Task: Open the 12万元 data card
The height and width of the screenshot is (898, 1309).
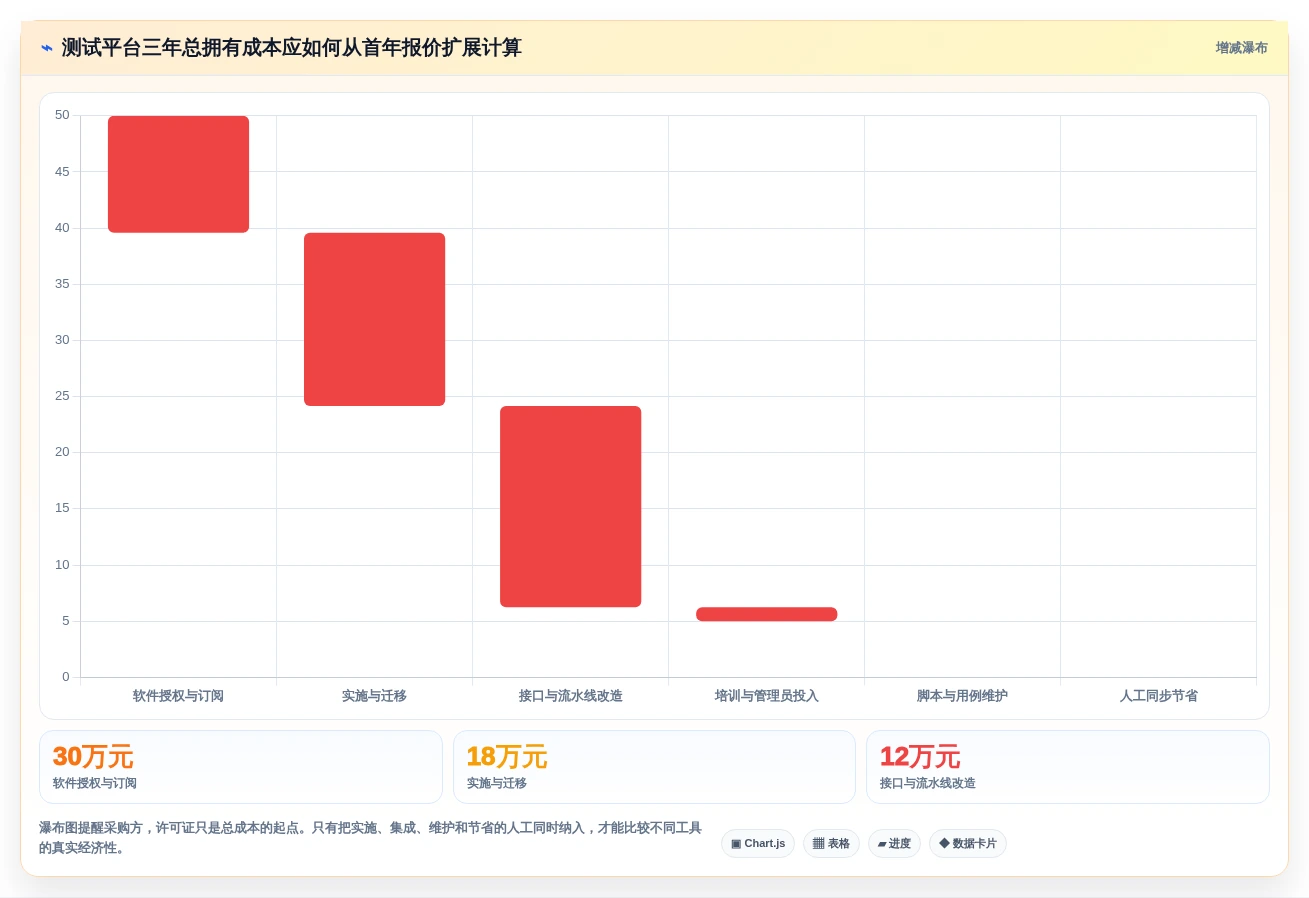Action: pyautogui.click(x=1068, y=767)
